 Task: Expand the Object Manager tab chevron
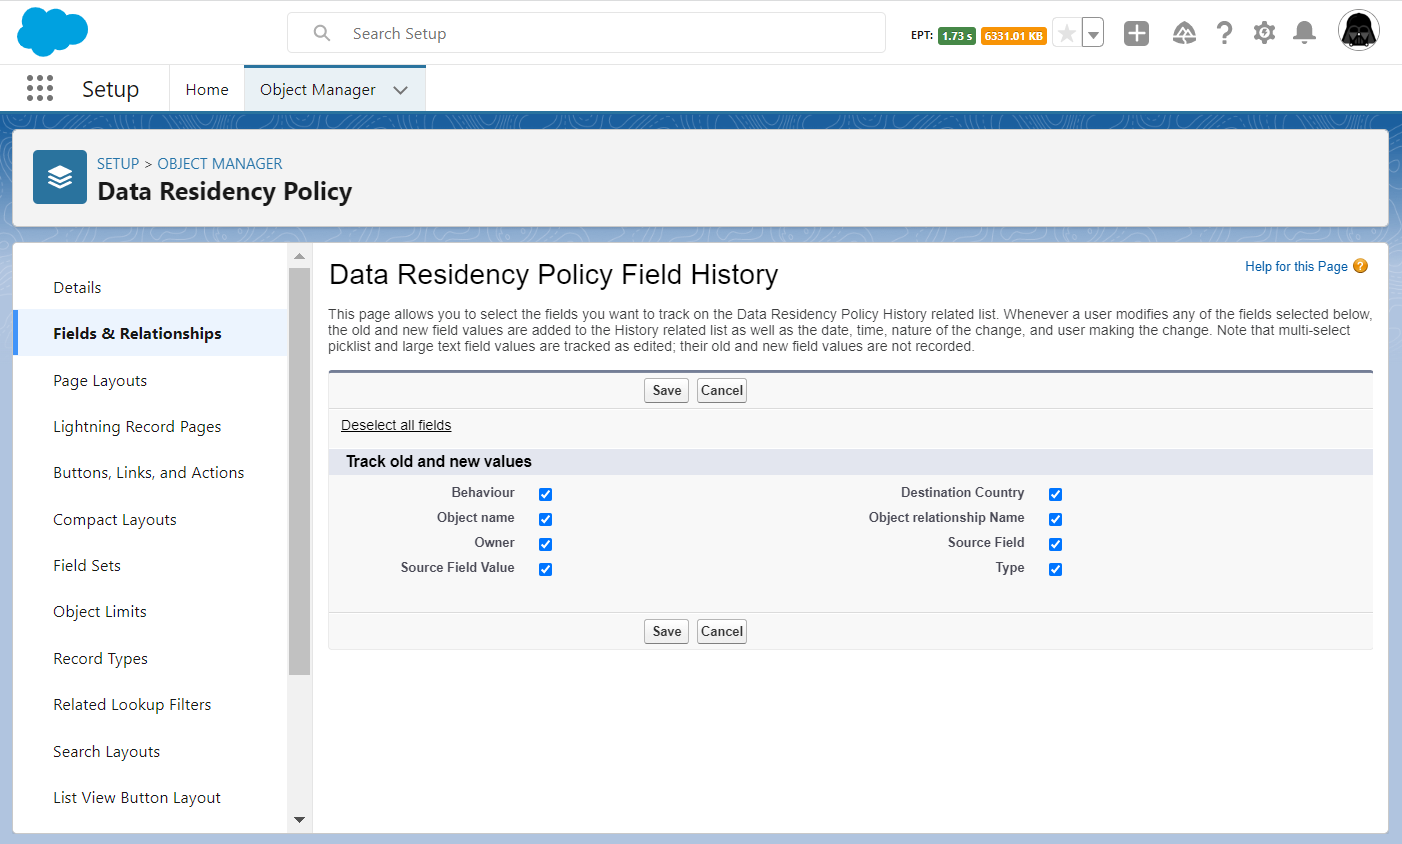click(401, 90)
